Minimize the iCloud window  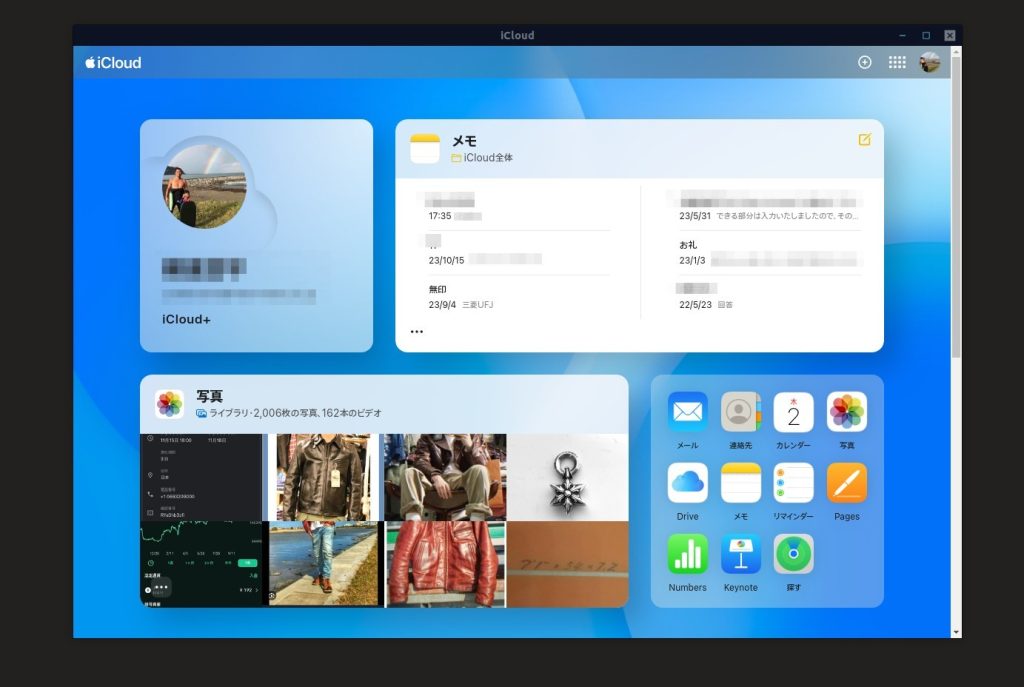point(903,35)
